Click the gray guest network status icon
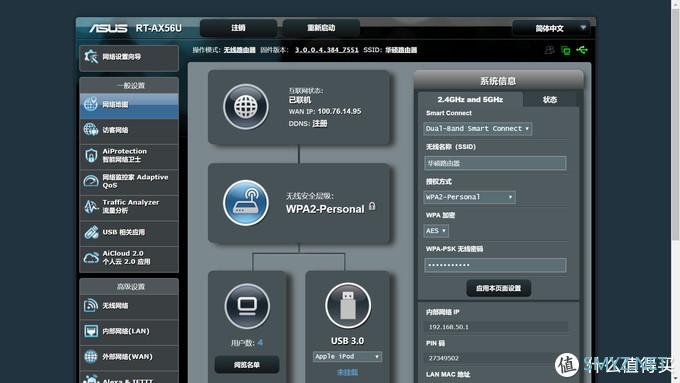Image resolution: width=680 pixels, height=383 pixels. (x=549, y=50)
